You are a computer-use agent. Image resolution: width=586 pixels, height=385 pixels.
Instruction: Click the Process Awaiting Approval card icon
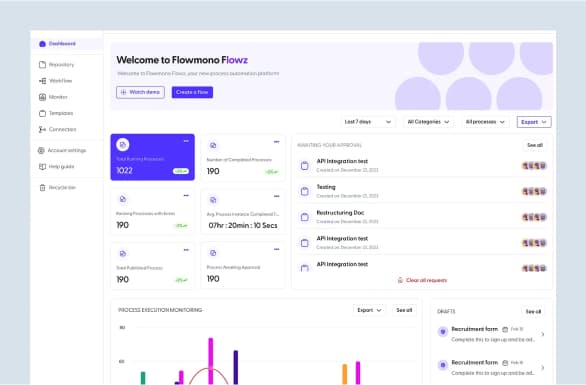click(213, 253)
